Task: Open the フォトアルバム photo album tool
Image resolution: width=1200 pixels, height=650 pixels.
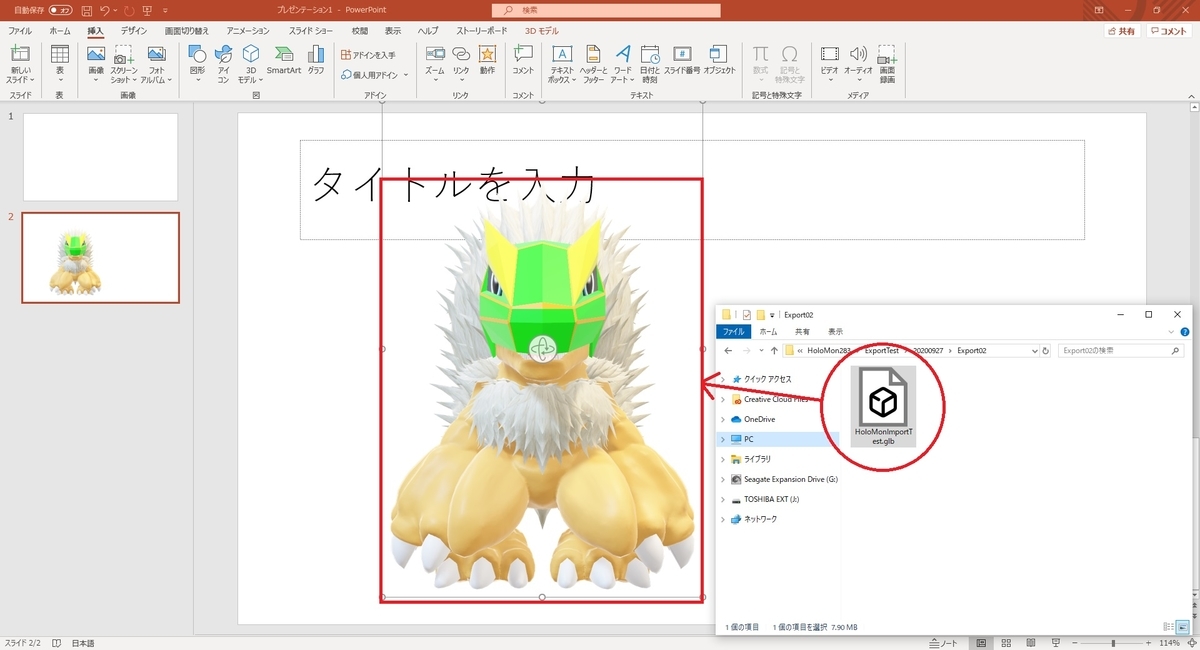Action: pos(157,64)
